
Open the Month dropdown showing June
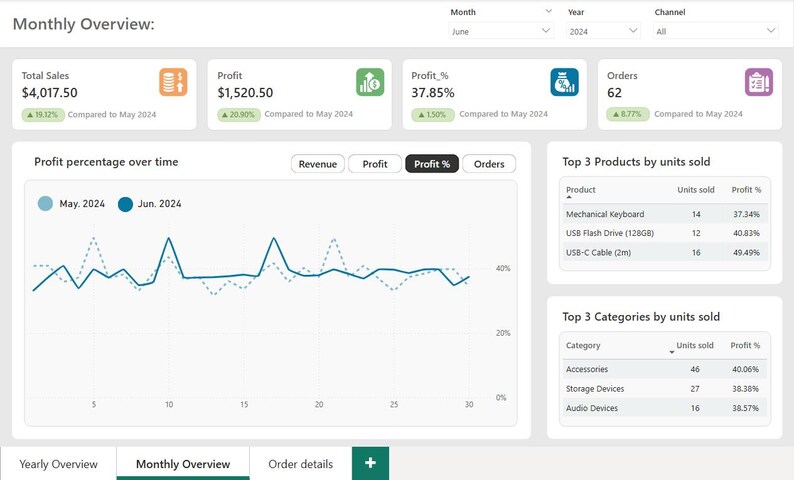(500, 31)
